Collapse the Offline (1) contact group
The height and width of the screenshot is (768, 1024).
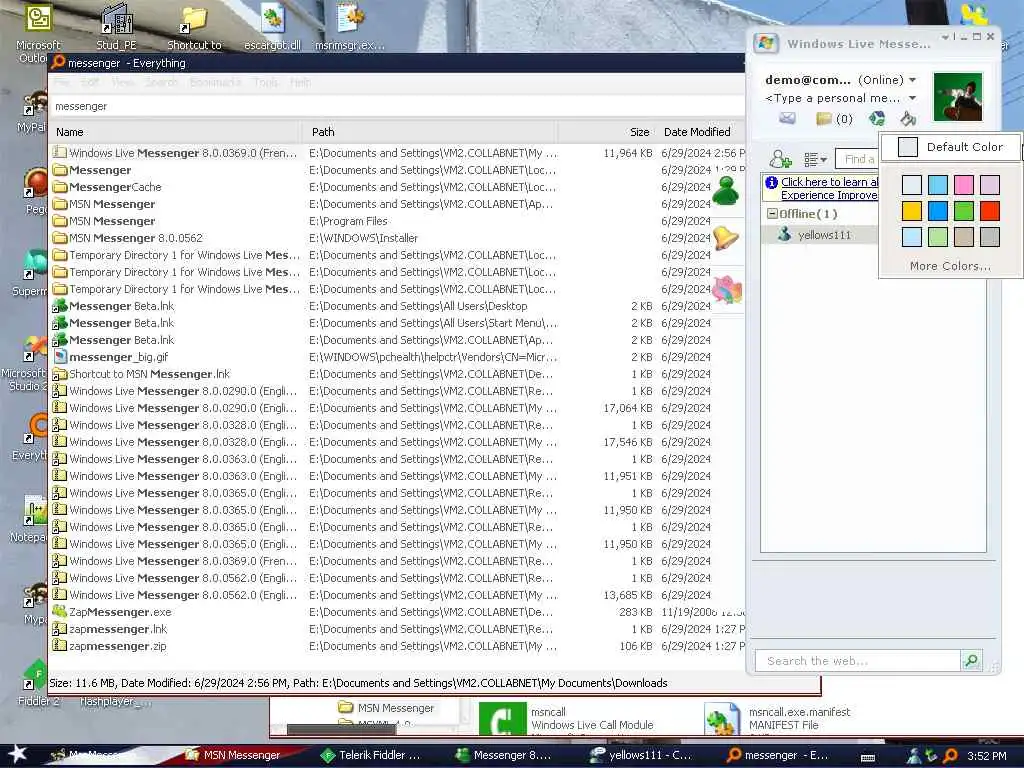tap(772, 214)
